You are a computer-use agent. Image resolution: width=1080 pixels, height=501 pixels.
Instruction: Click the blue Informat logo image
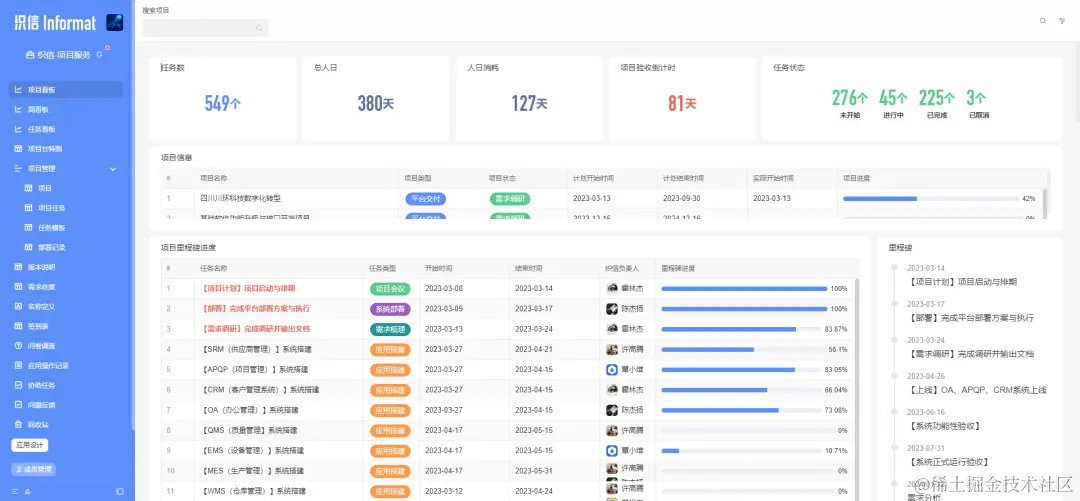tap(114, 23)
